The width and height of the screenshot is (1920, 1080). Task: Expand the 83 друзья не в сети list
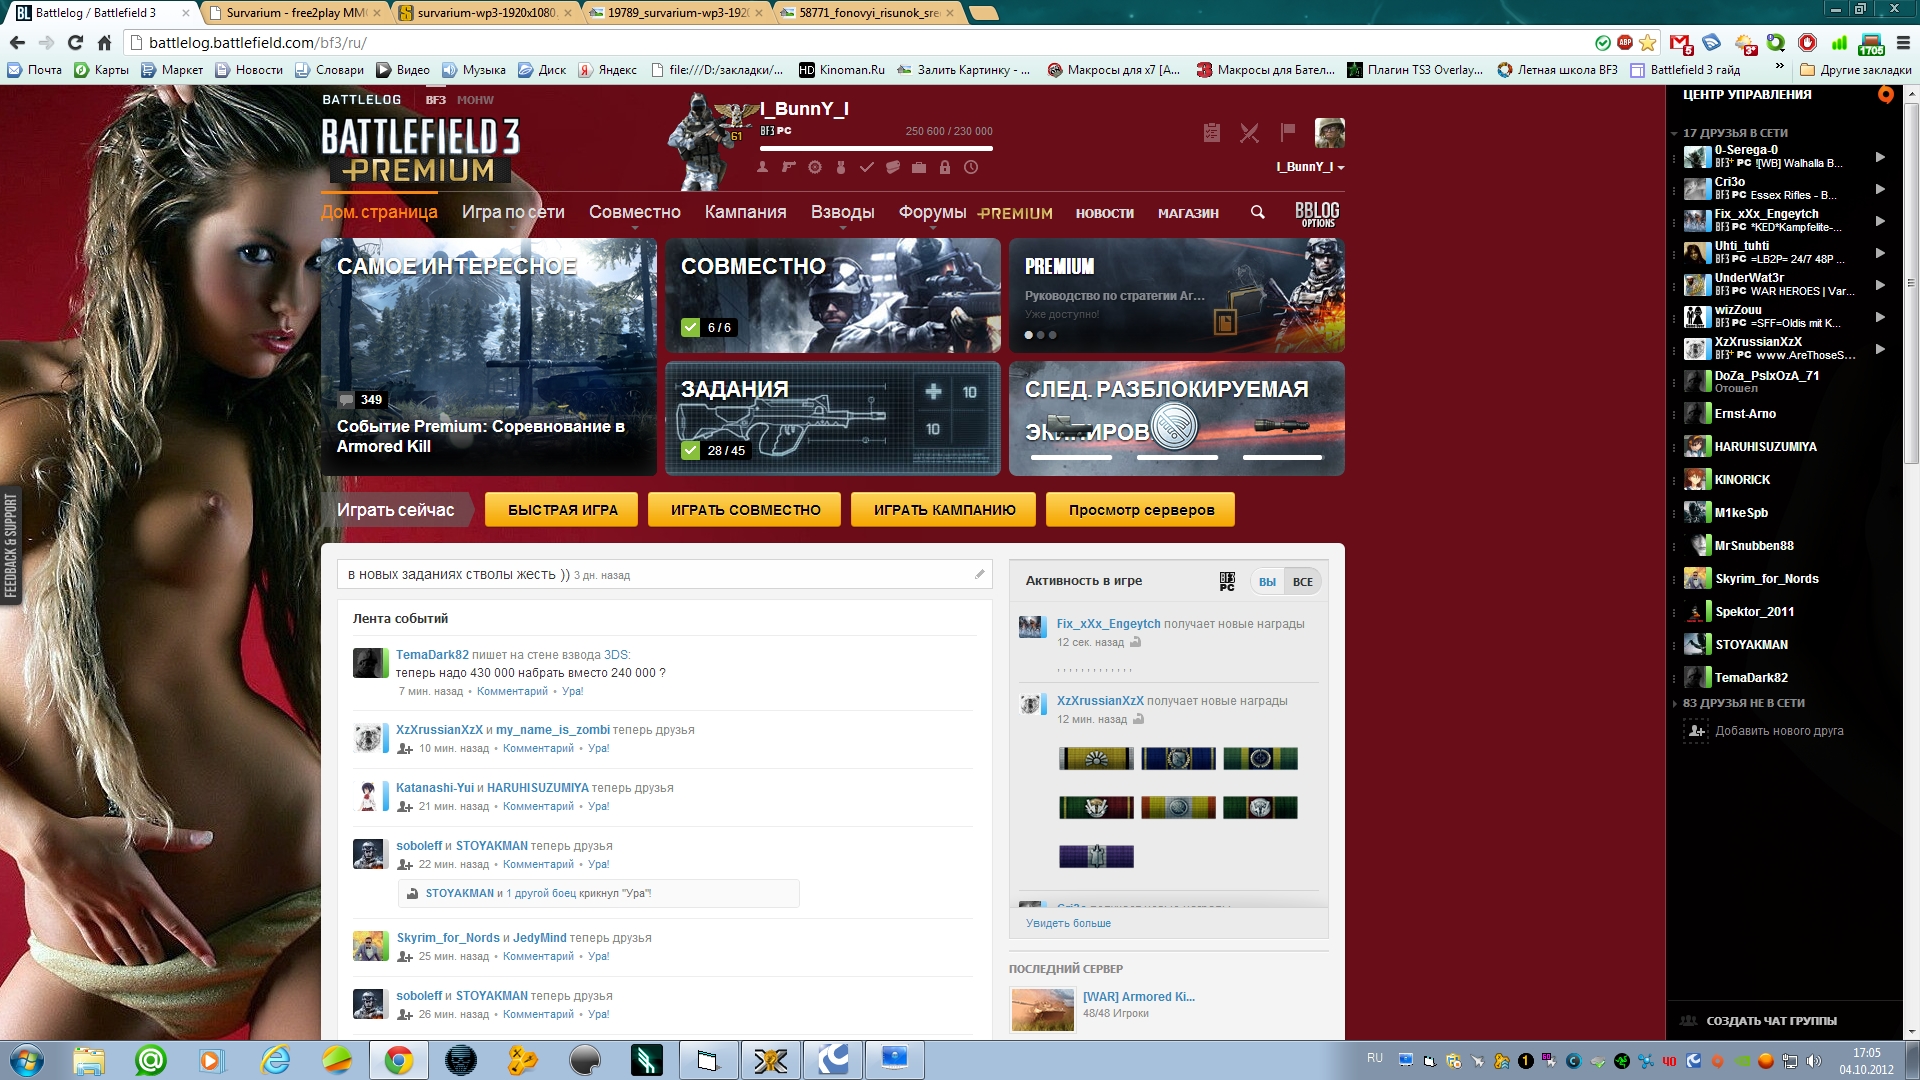(1675, 703)
